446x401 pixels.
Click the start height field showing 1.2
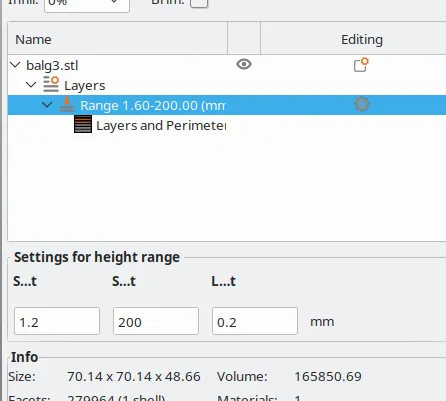pos(57,321)
